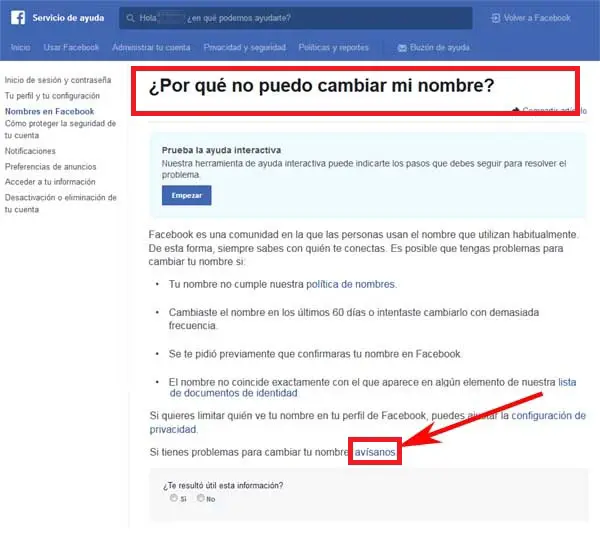Open the Privacidad y seguridad menu
The image size is (600, 533).
click(x=245, y=47)
